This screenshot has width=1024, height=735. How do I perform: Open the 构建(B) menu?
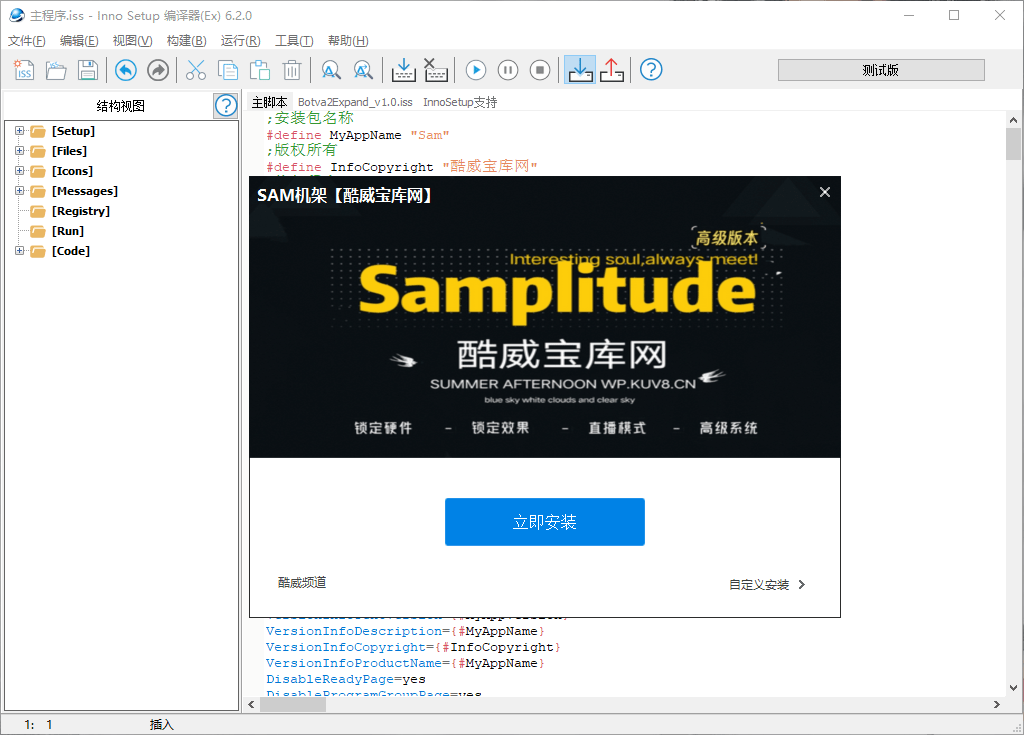187,41
